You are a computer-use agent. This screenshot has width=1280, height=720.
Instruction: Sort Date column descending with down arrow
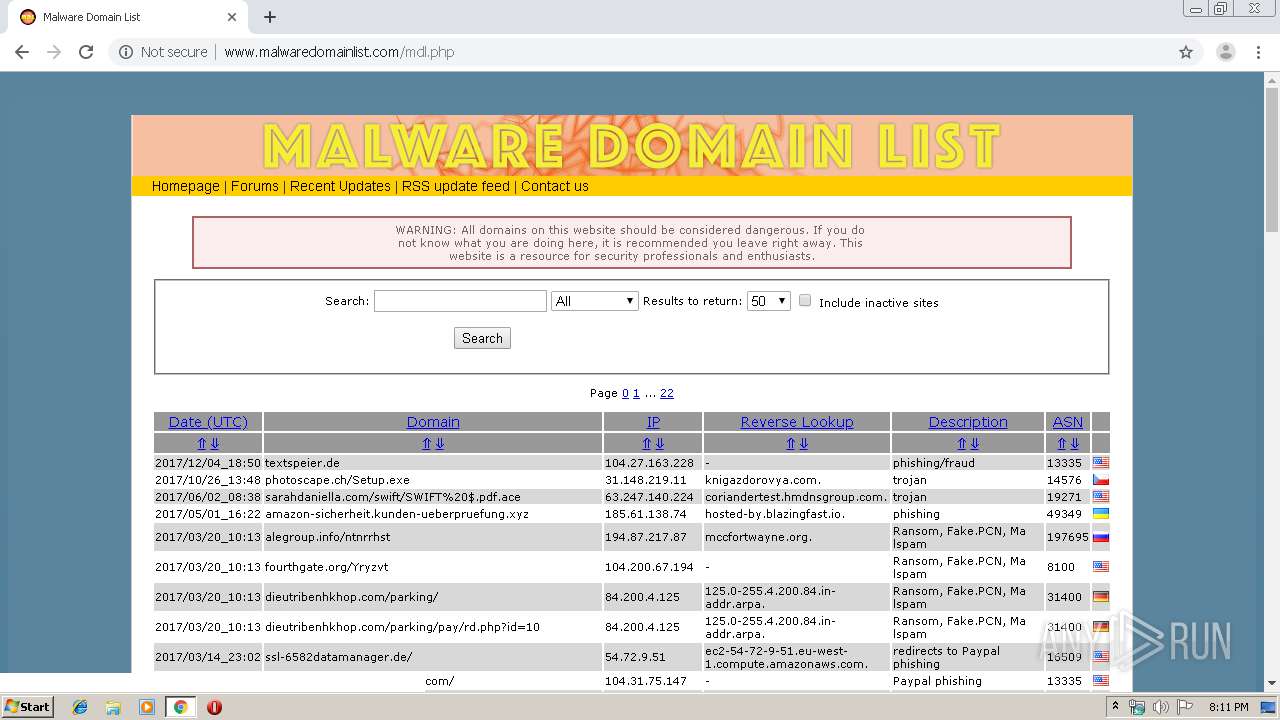coord(214,443)
